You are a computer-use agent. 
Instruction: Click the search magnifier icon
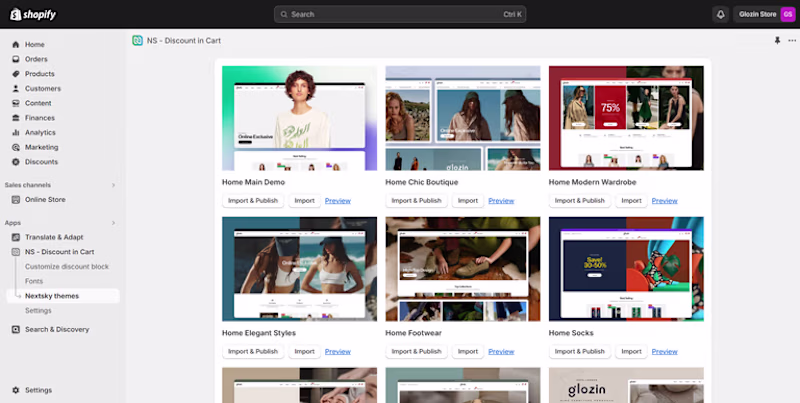pos(284,14)
